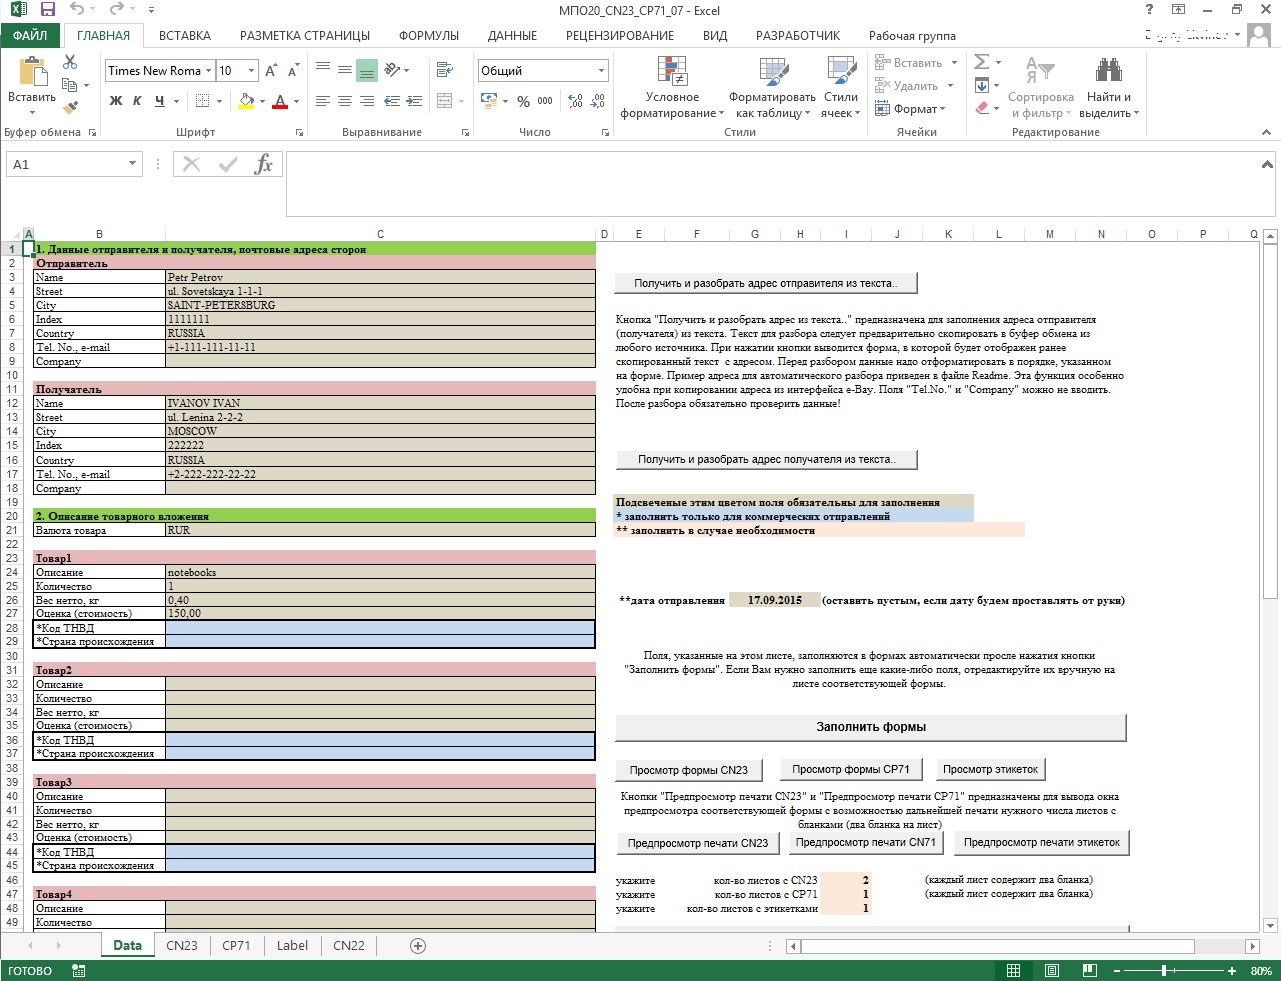Toggle italic formatting (К)
The image size is (1281, 981).
(x=137, y=101)
